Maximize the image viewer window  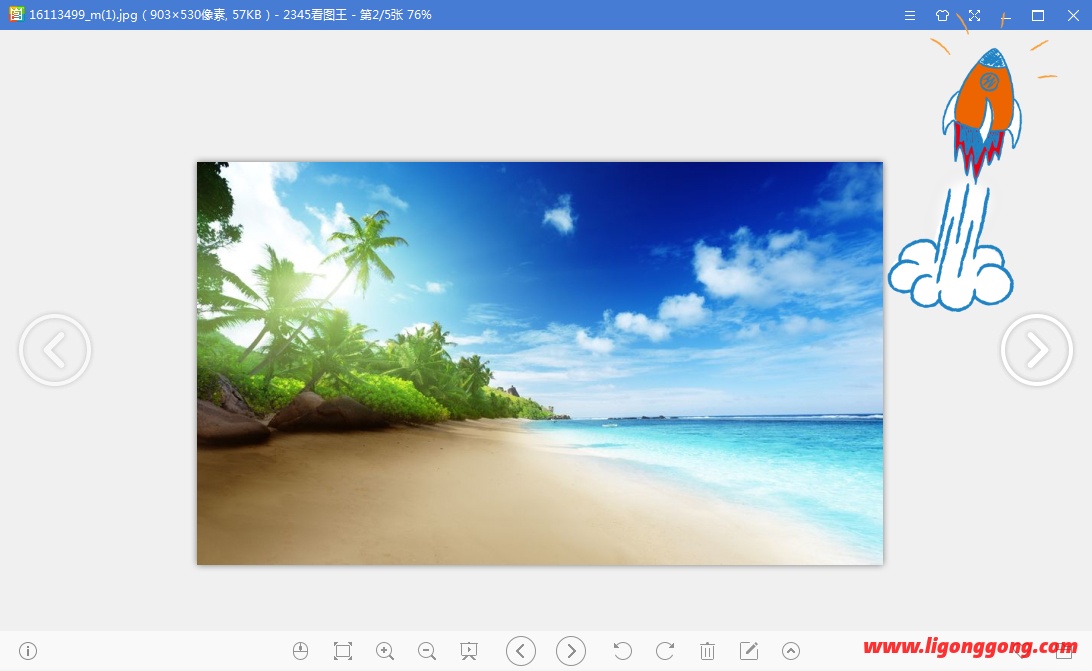pyautogui.click(x=1038, y=16)
